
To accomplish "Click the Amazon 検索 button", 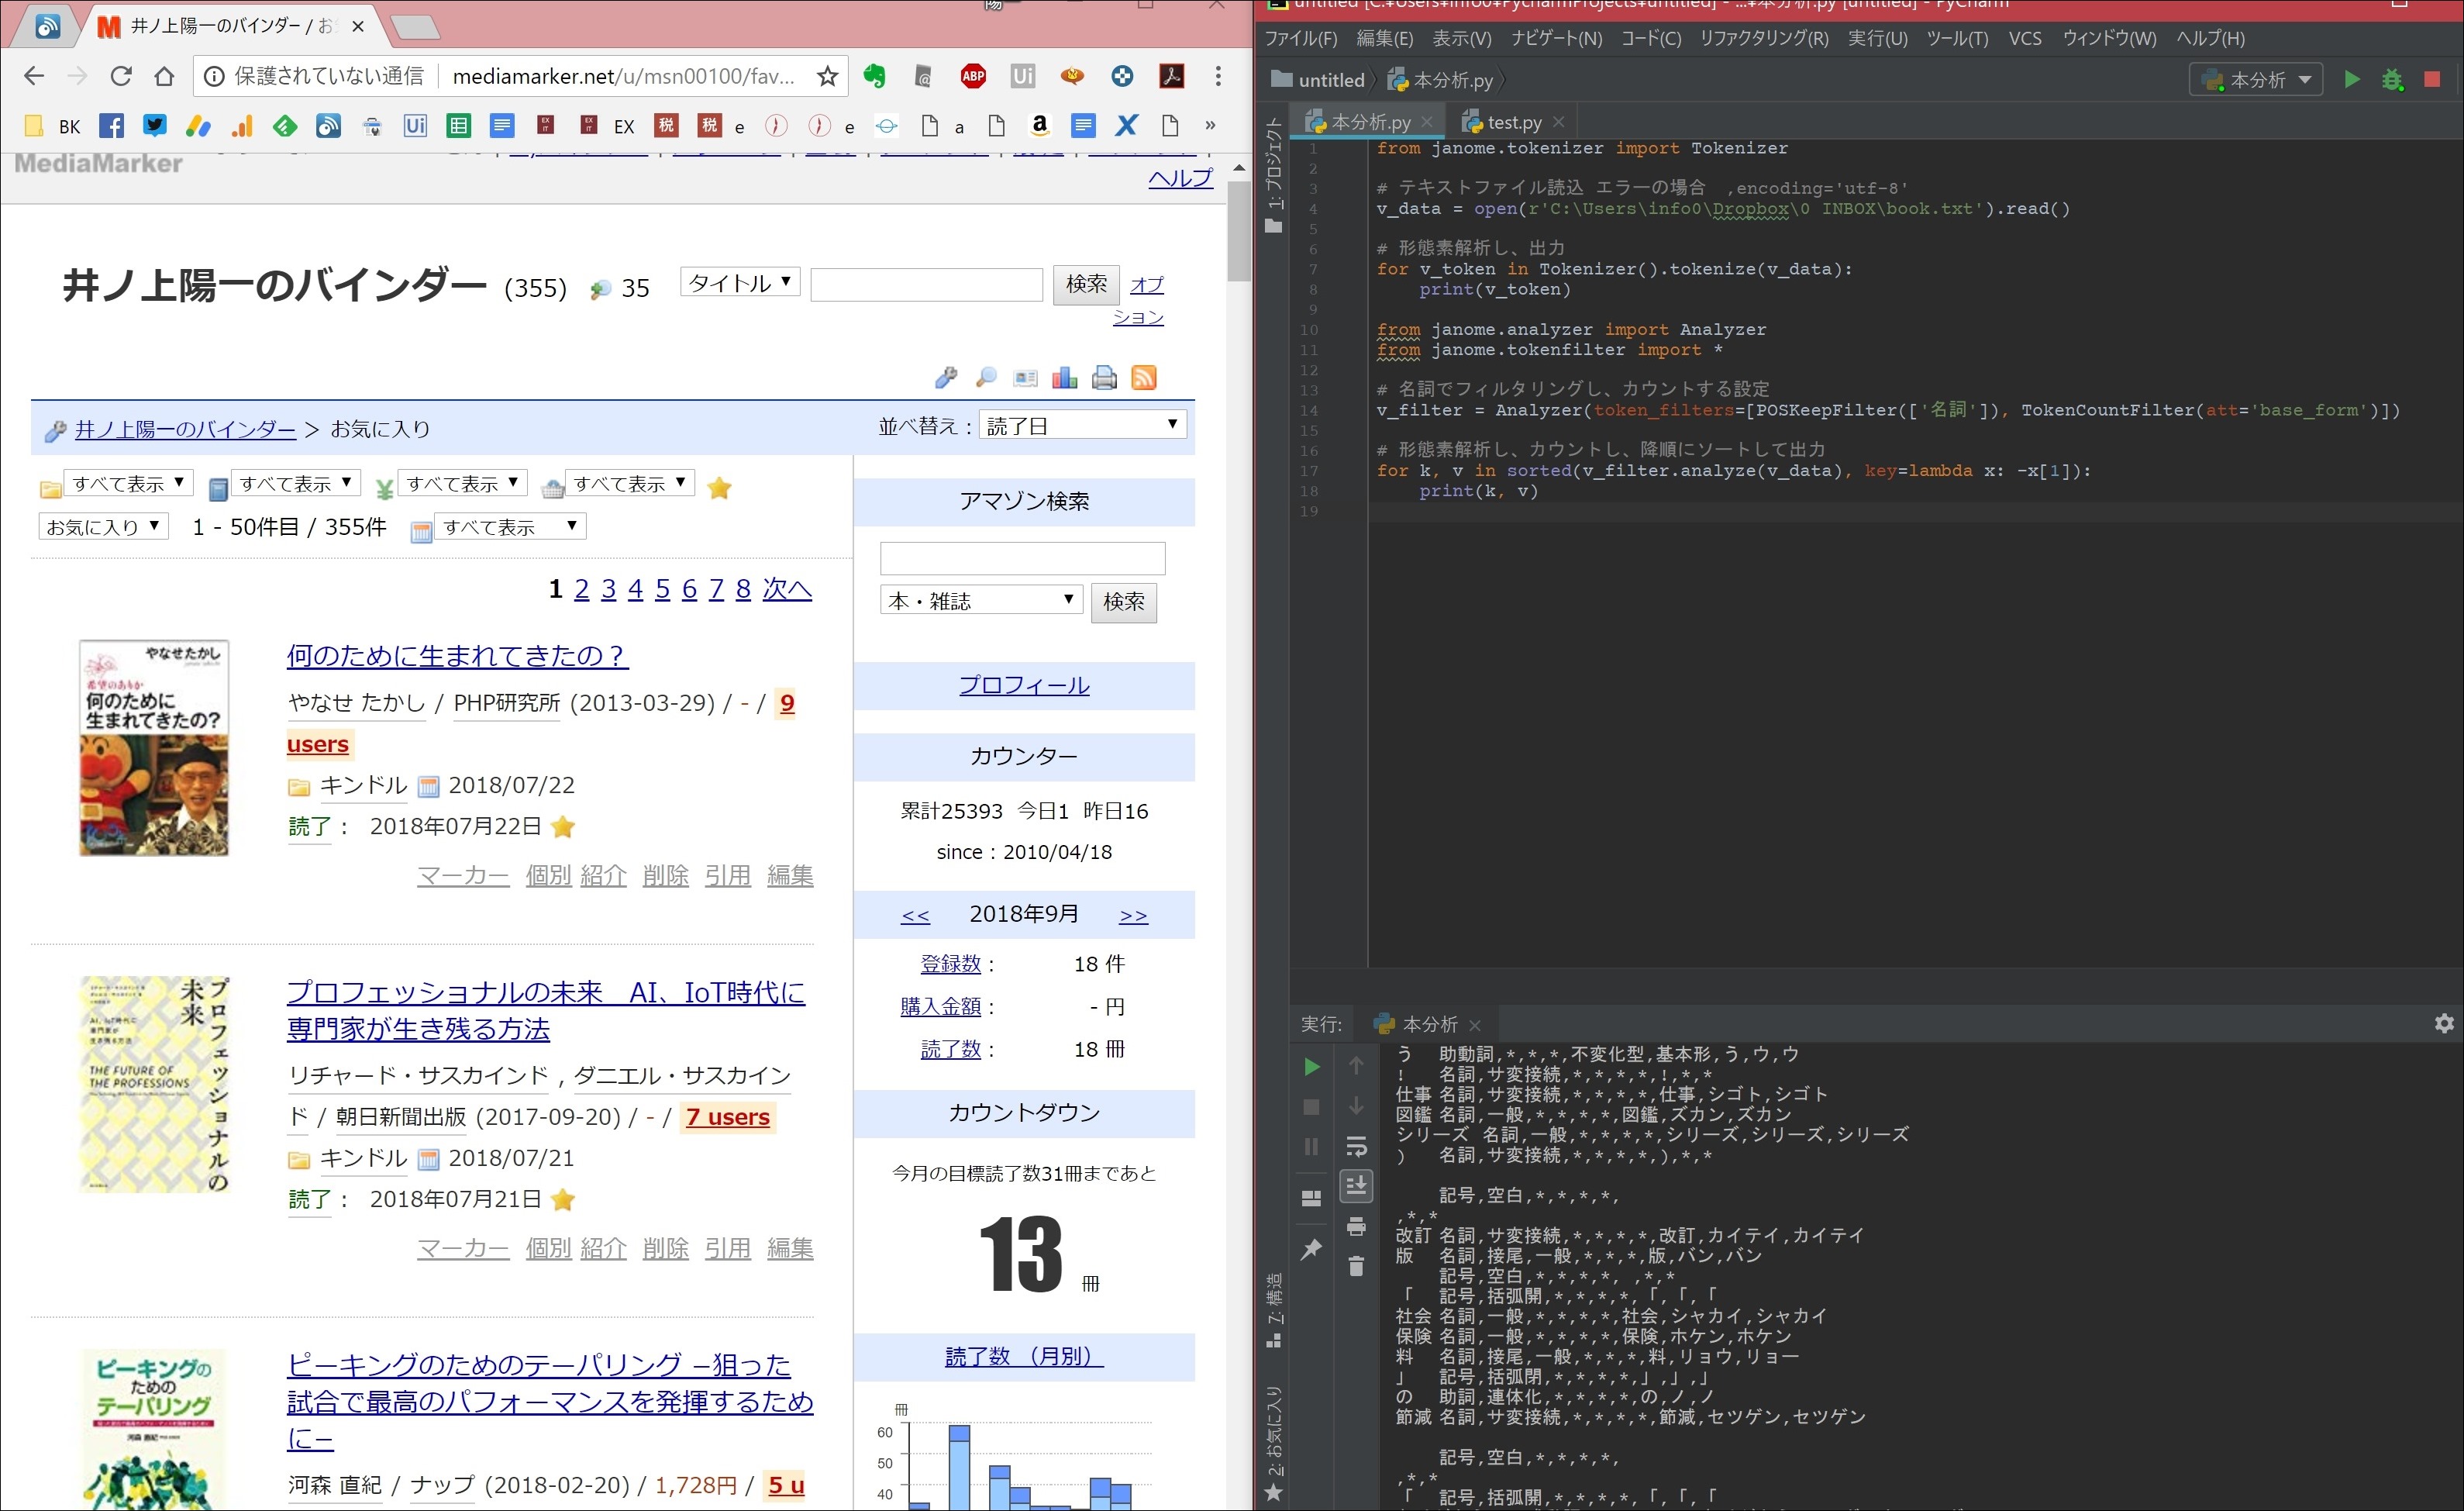I will click(1123, 602).
